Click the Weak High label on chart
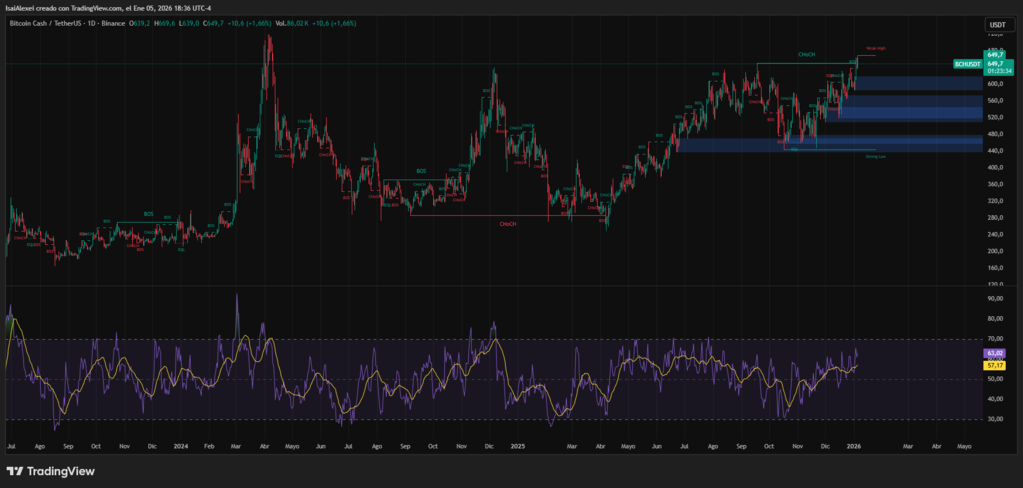Image resolution: width=1023 pixels, height=488 pixels. [x=875, y=48]
